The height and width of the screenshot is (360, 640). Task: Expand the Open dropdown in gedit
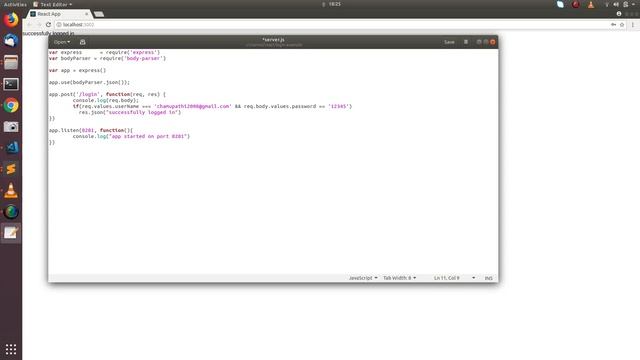[62, 42]
